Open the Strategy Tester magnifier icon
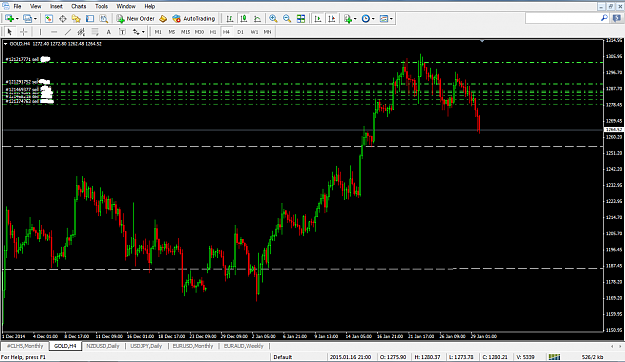Screen dimensions: 625x362 [104, 19]
